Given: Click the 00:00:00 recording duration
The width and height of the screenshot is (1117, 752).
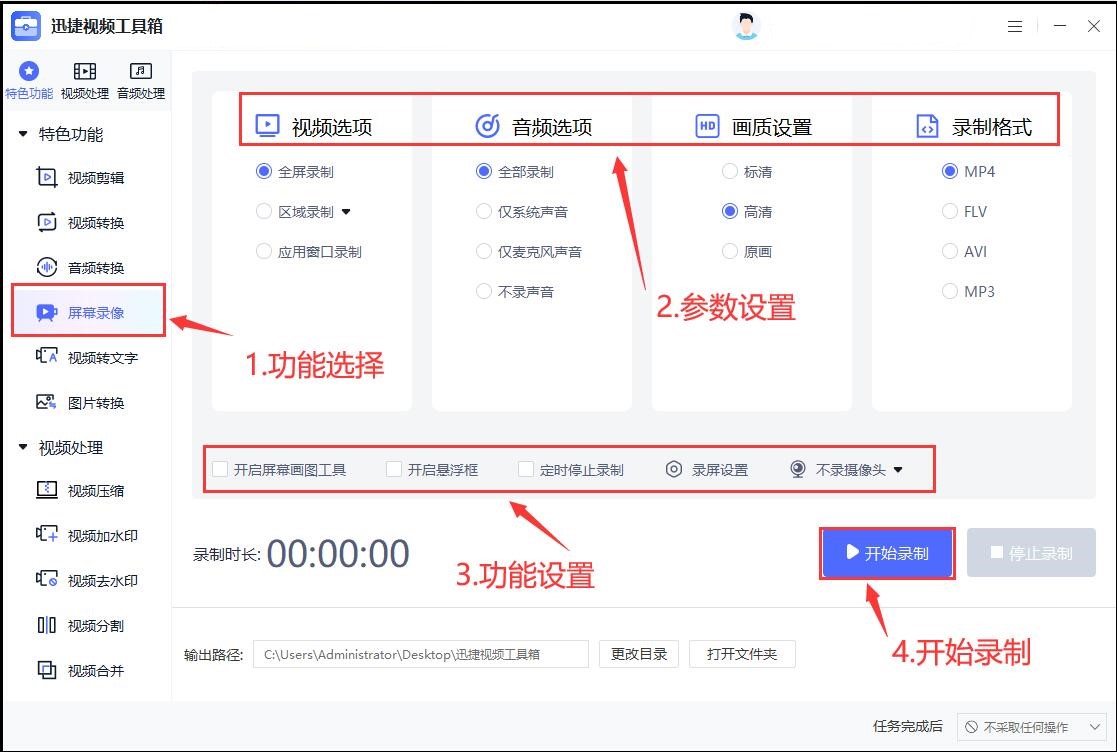Looking at the screenshot, I should tap(338, 553).
